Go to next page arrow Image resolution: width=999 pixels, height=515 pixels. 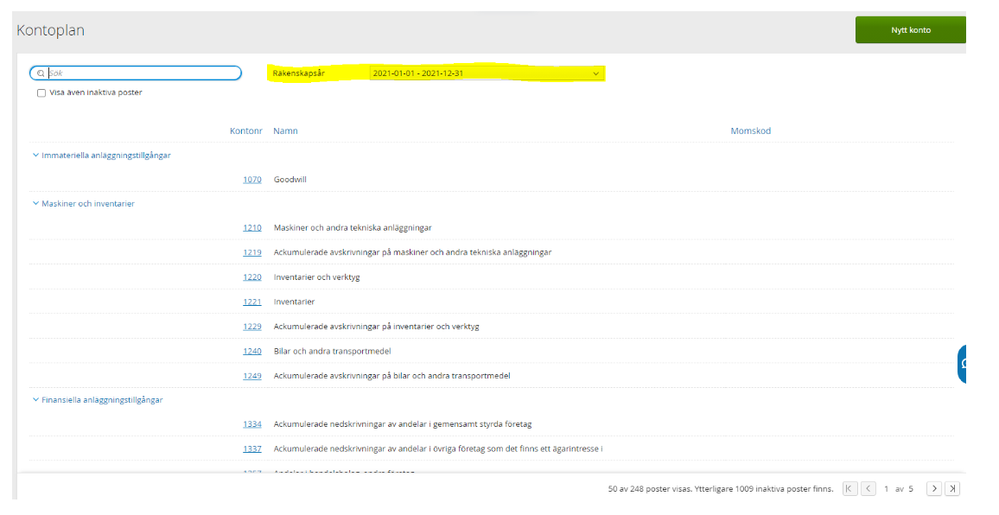[x=934, y=489]
